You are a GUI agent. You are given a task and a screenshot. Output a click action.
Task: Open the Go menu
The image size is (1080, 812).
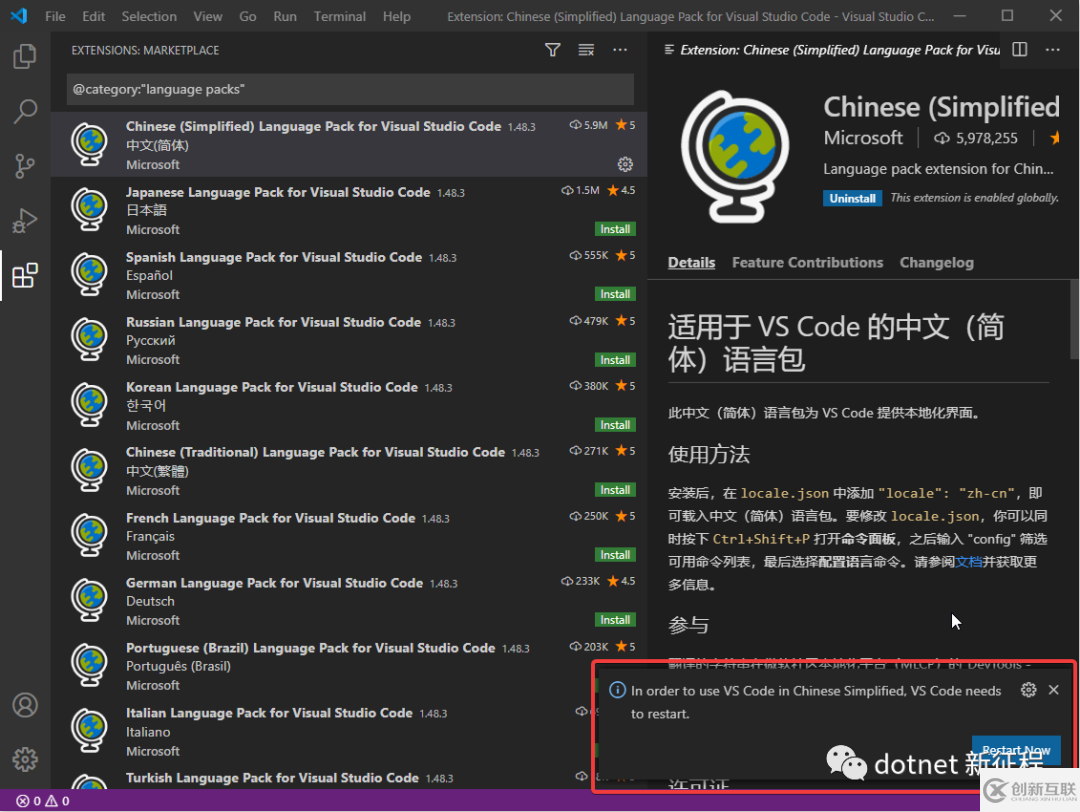tap(248, 16)
